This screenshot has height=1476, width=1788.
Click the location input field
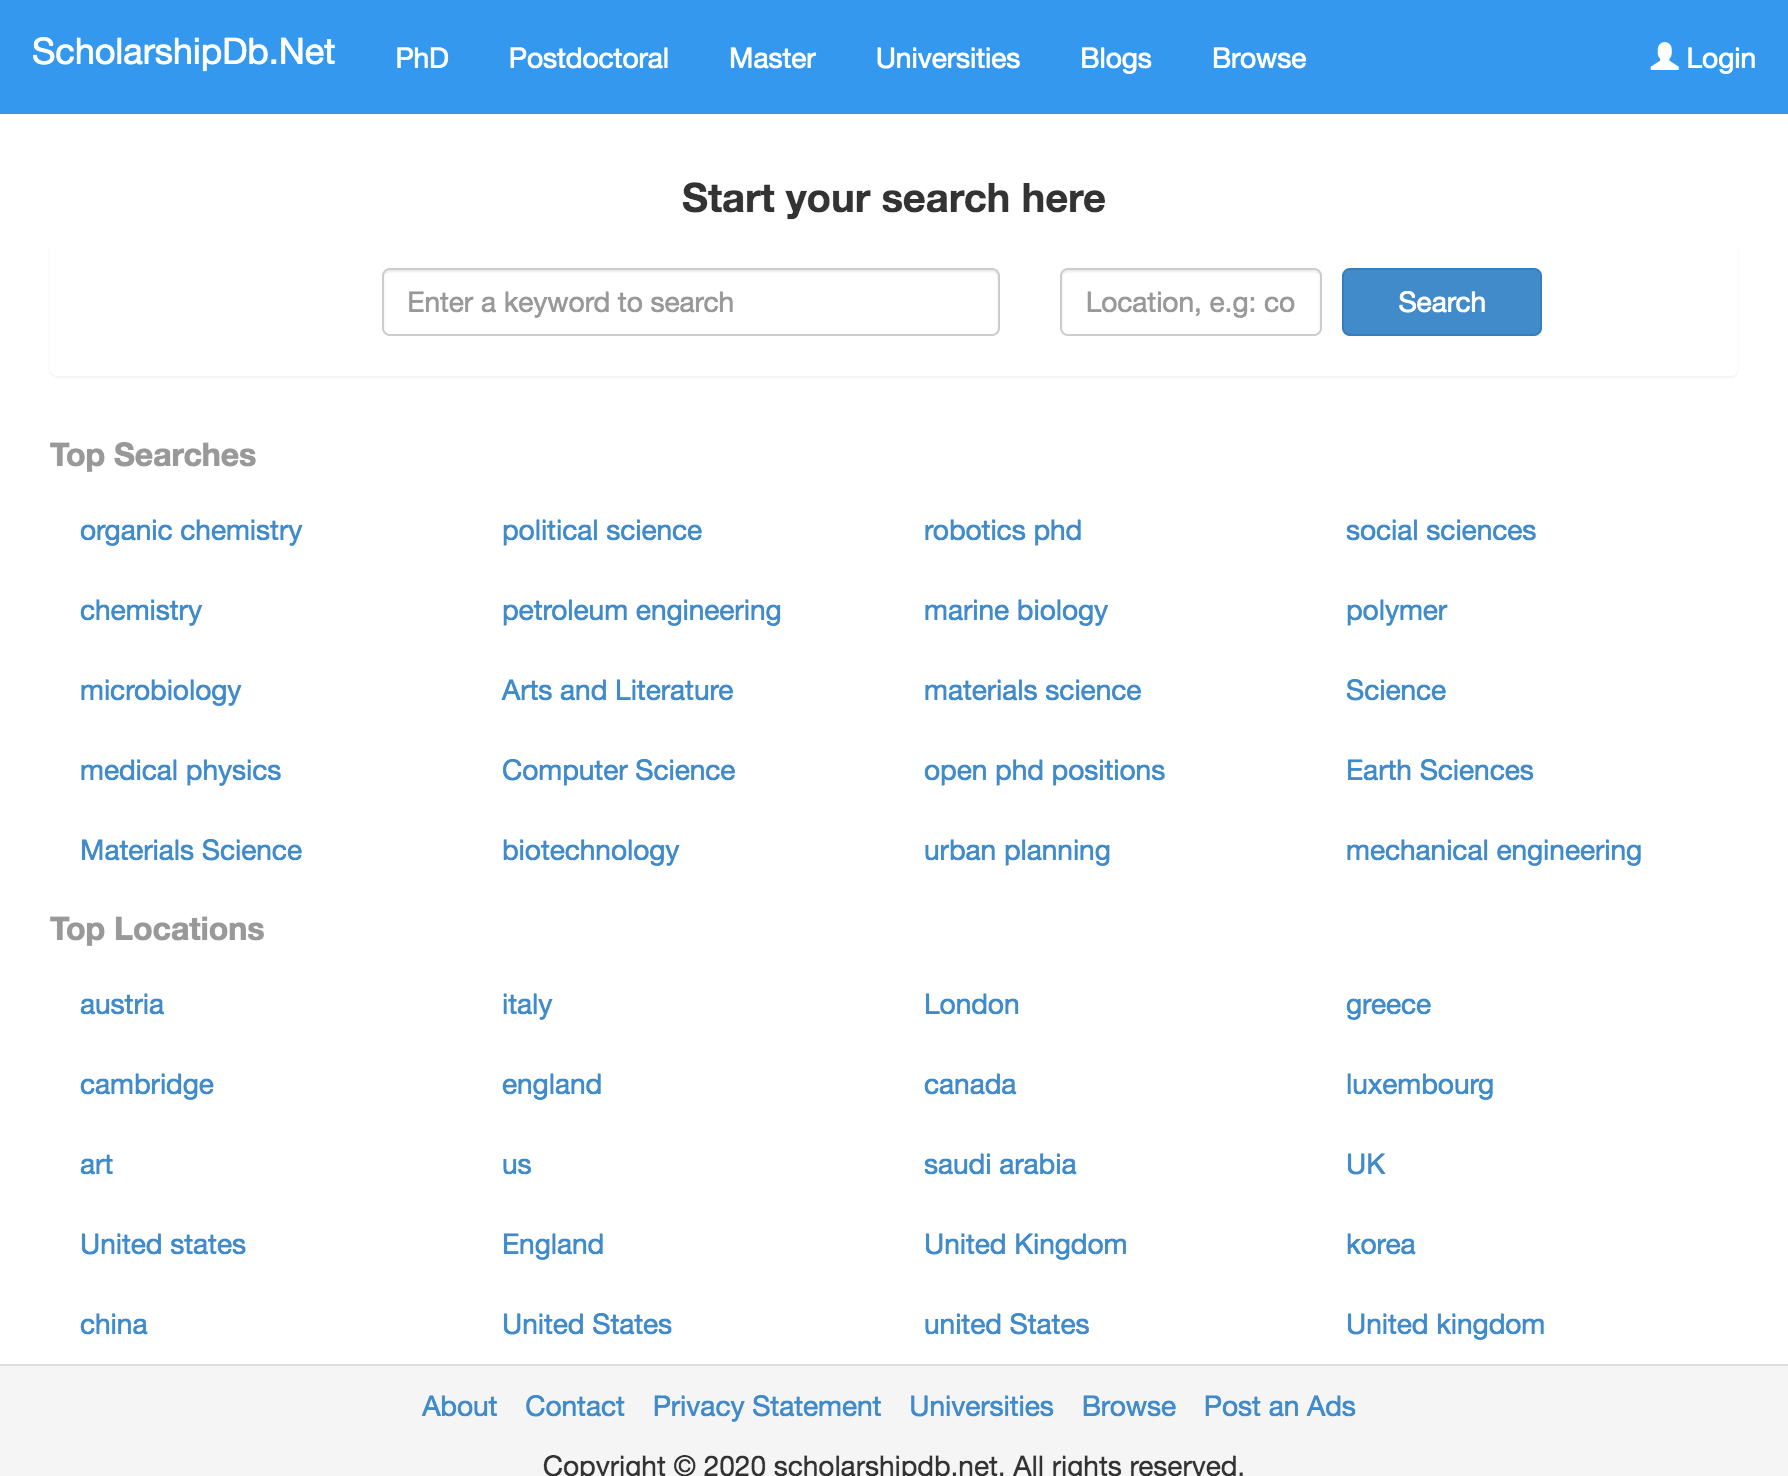click(1190, 302)
